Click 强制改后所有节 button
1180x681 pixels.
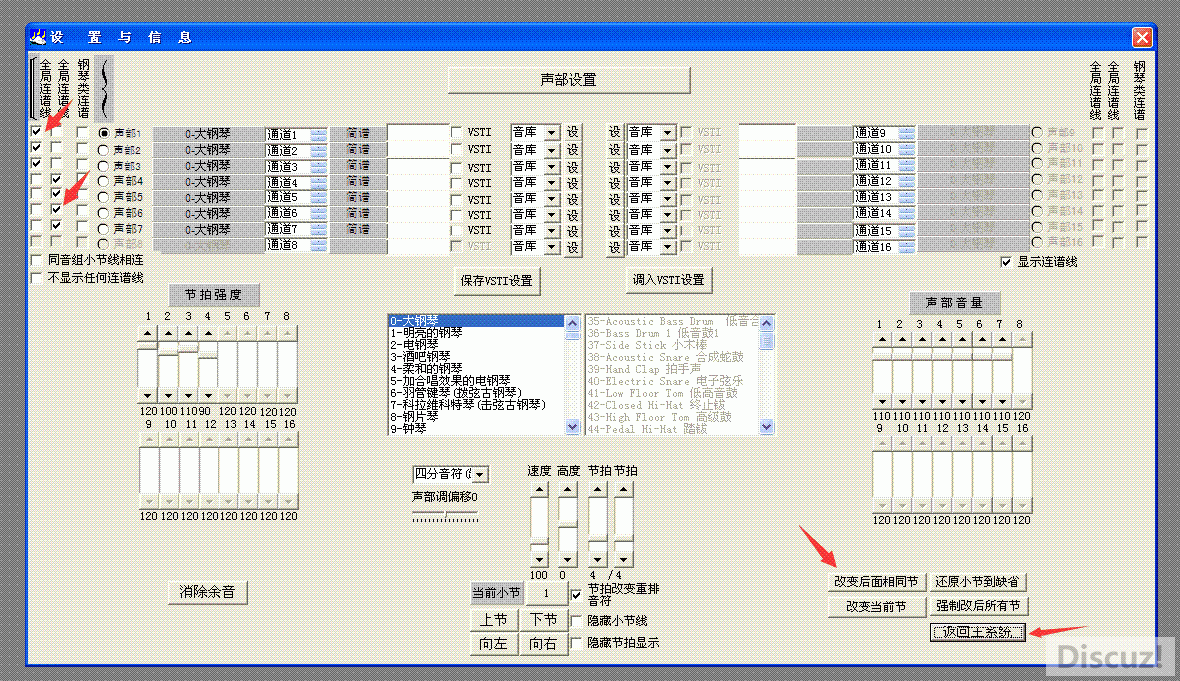pos(978,606)
